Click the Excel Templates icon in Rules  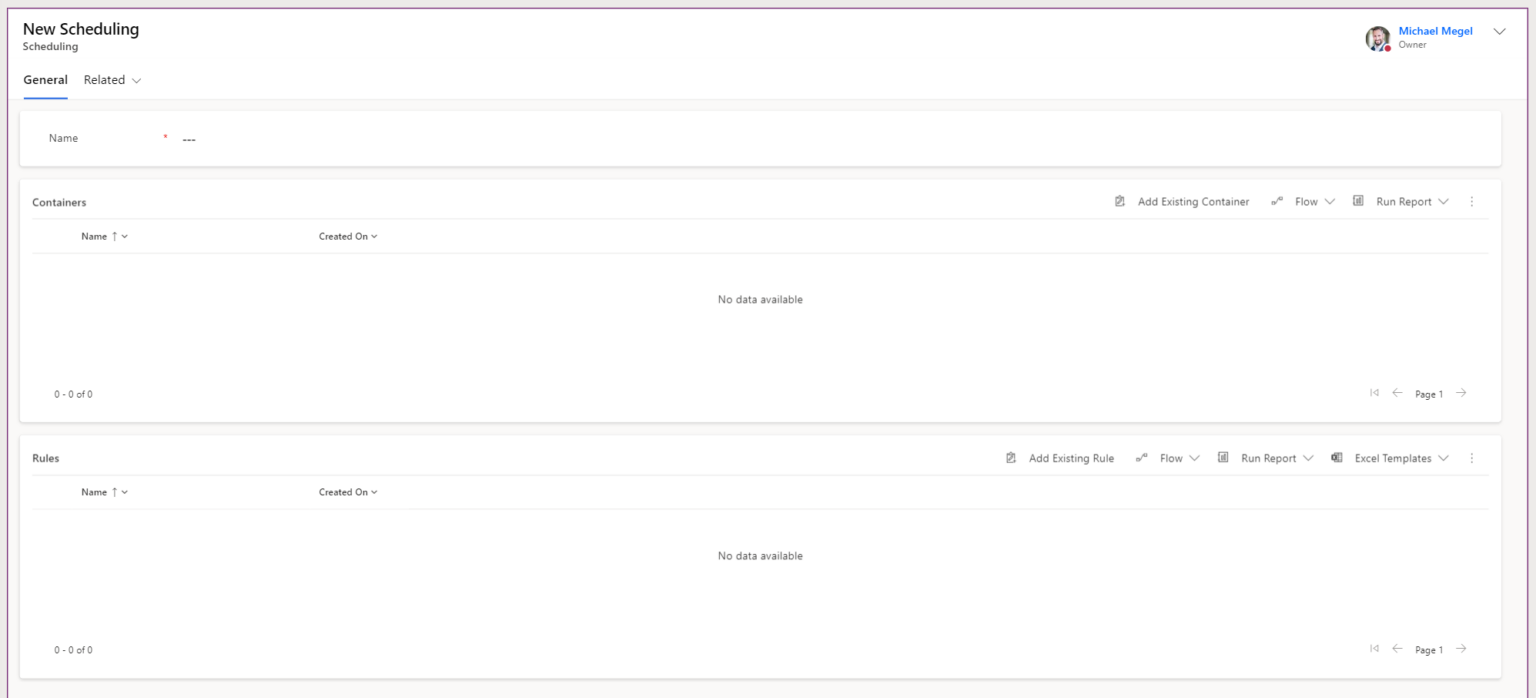(1337, 458)
